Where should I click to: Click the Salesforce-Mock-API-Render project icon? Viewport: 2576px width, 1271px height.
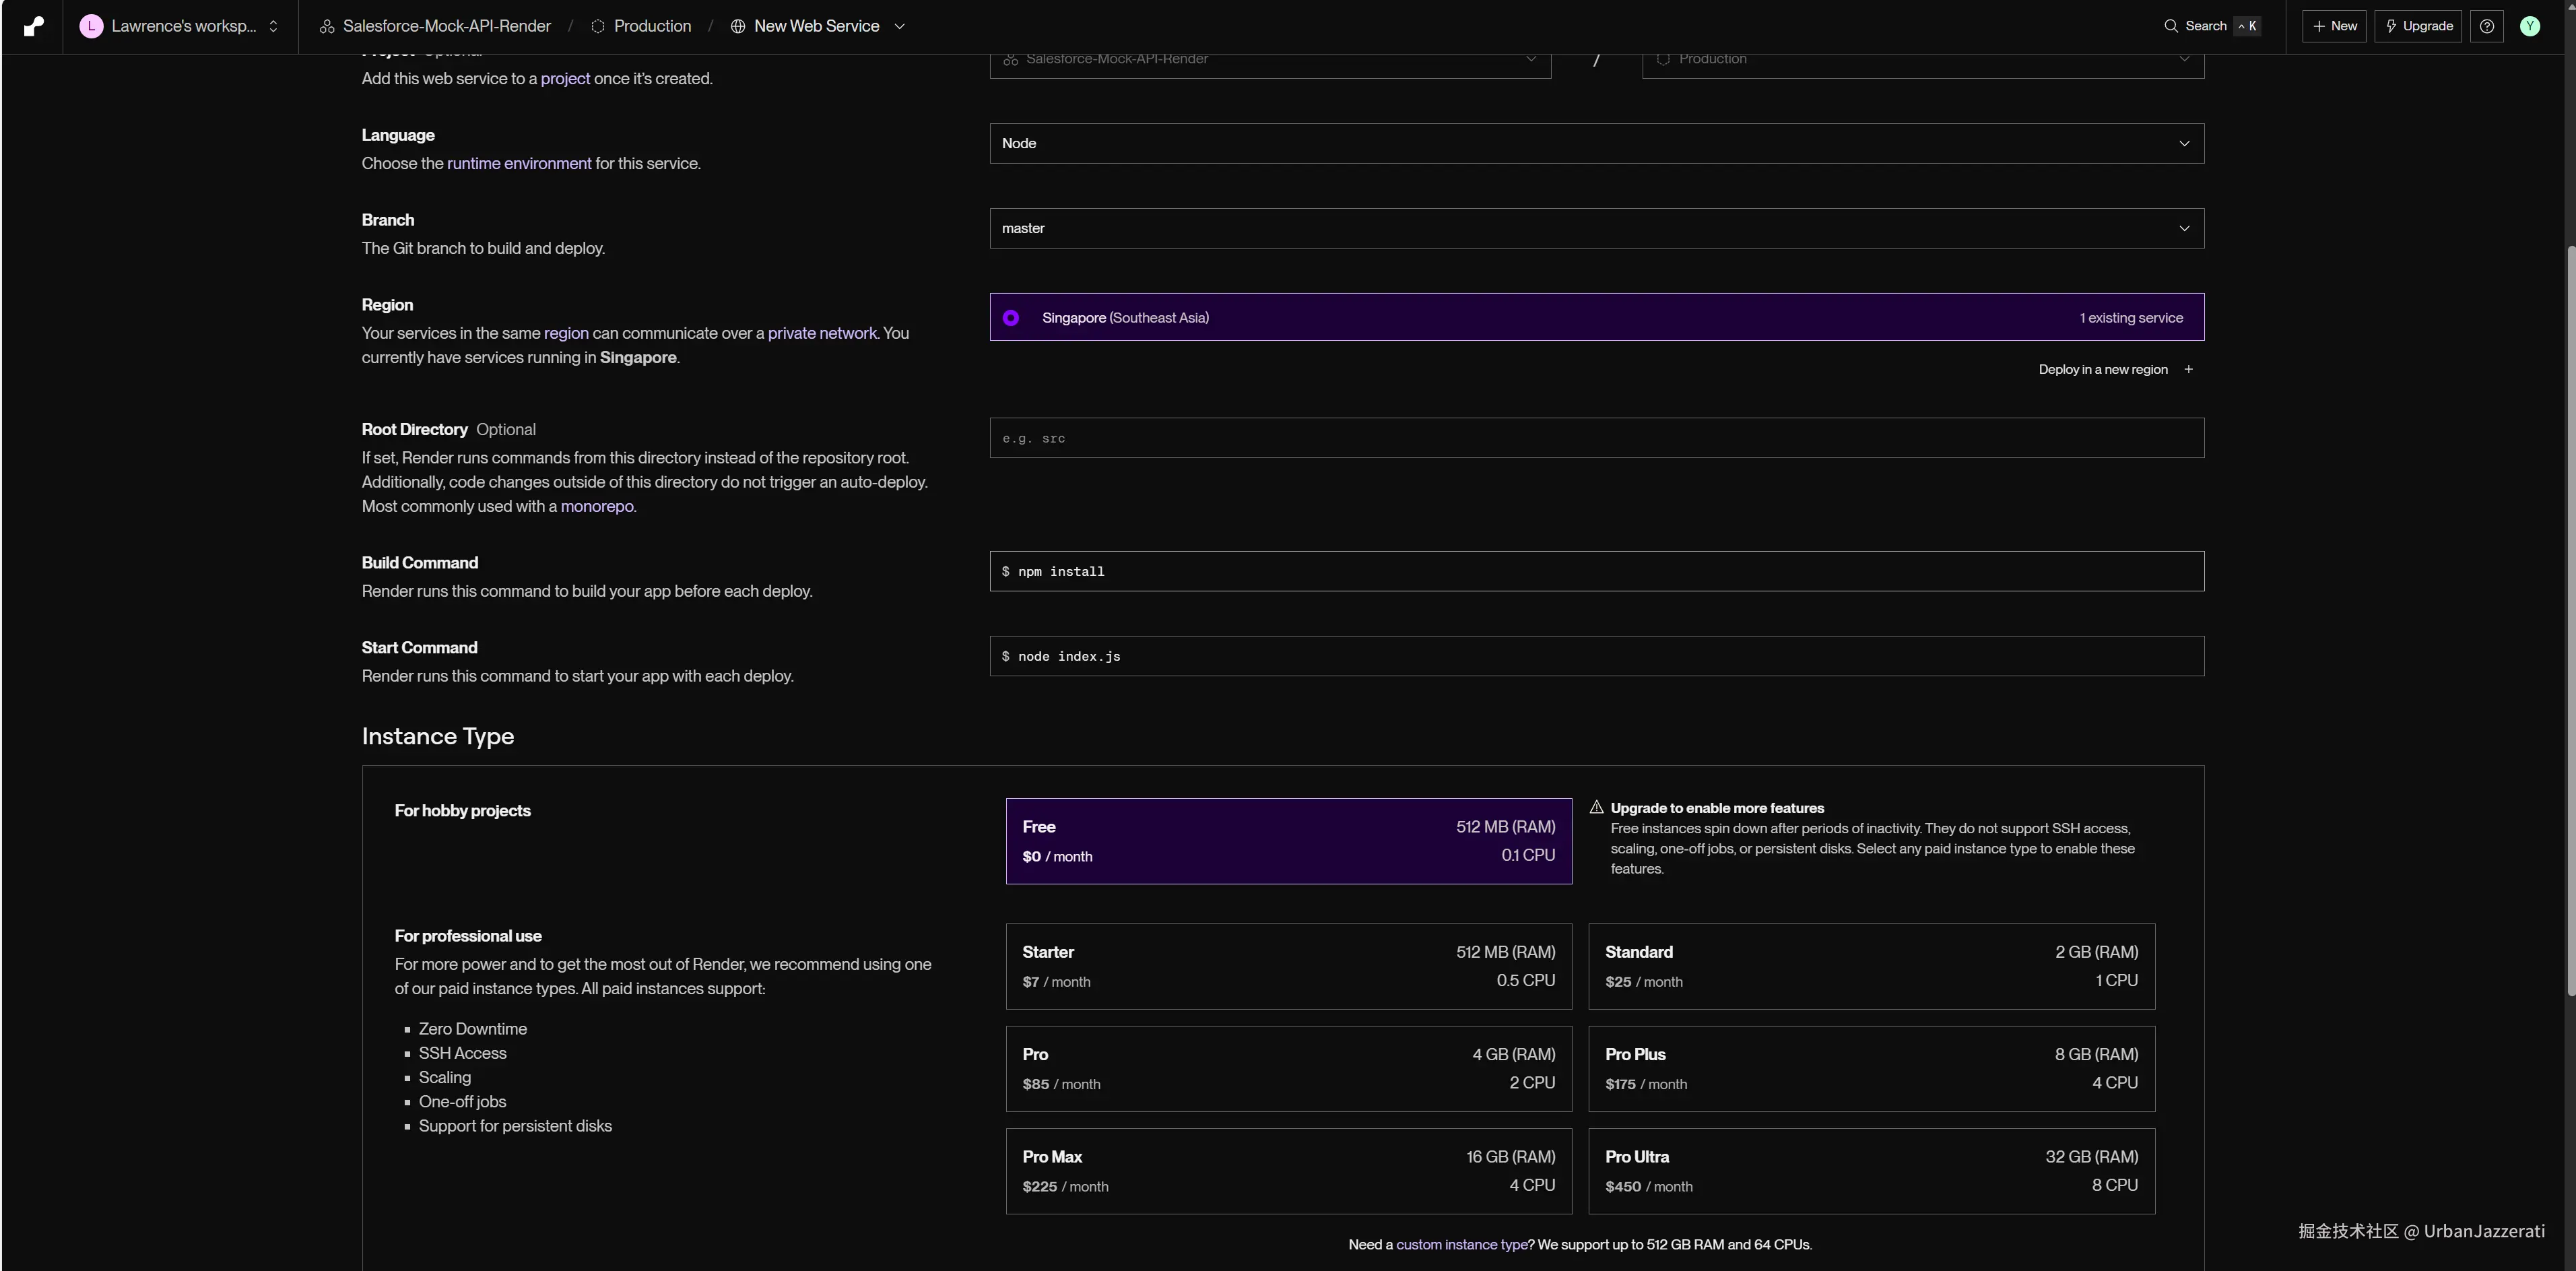(x=326, y=26)
